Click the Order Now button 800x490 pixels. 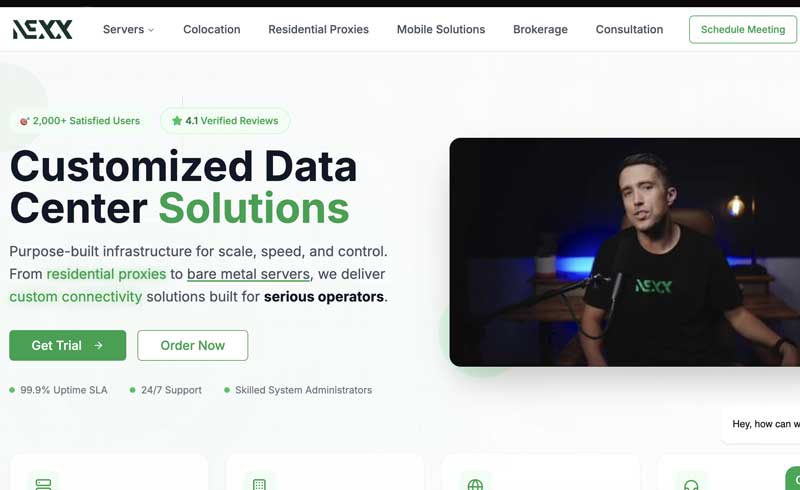click(192, 346)
